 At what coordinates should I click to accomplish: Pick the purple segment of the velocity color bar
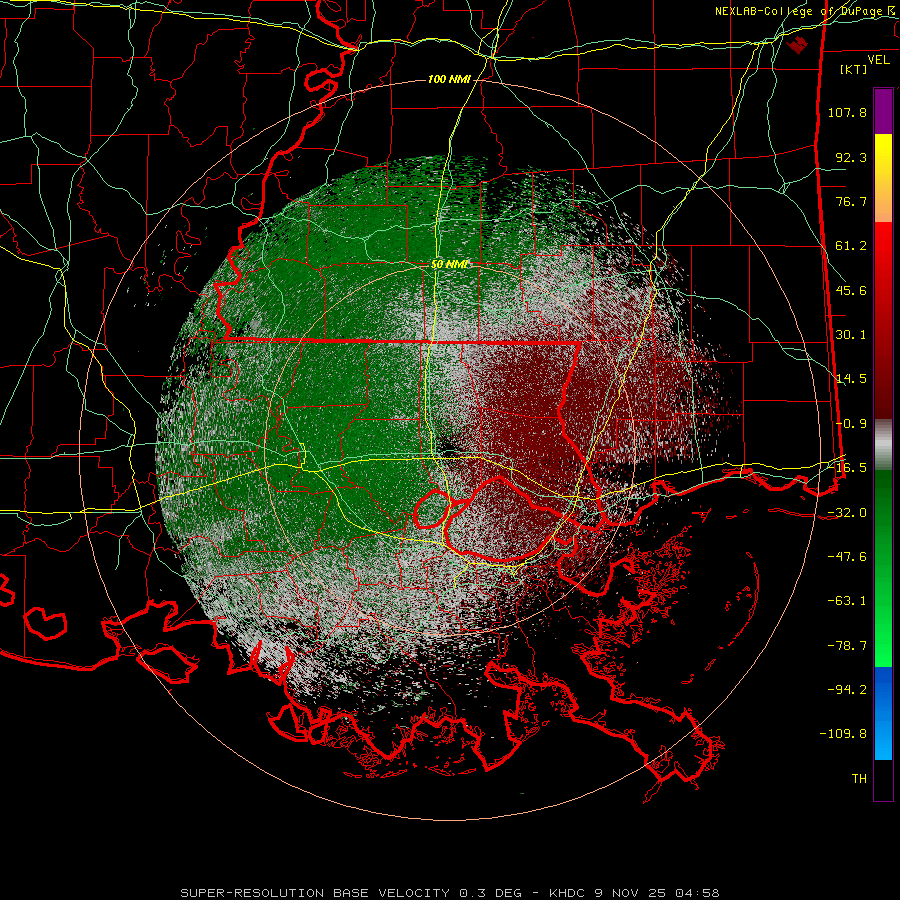pos(883,111)
